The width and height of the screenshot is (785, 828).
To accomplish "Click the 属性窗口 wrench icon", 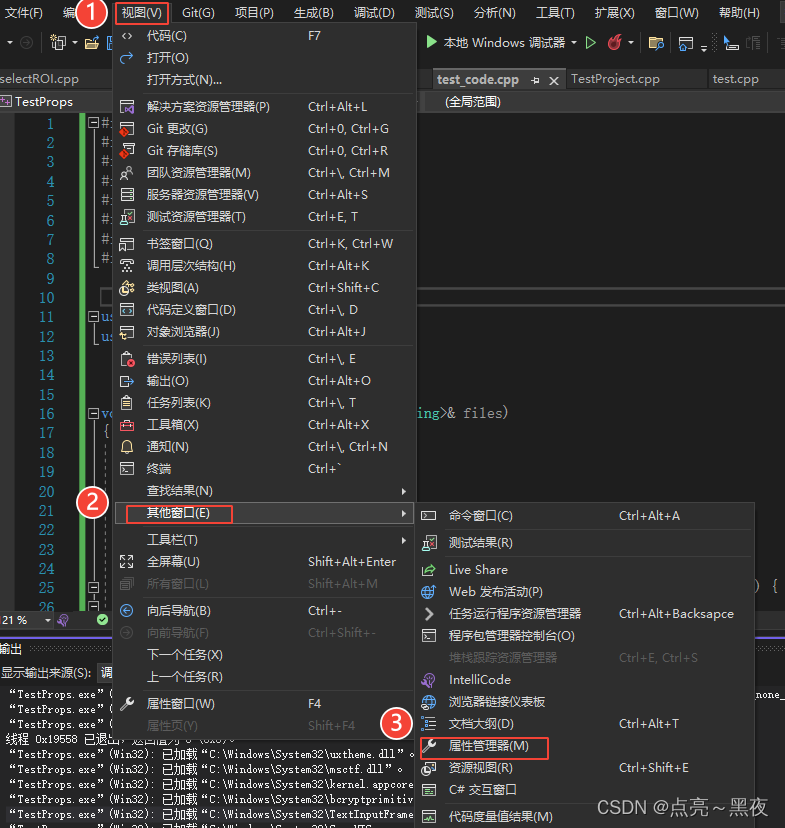I will coord(127,704).
